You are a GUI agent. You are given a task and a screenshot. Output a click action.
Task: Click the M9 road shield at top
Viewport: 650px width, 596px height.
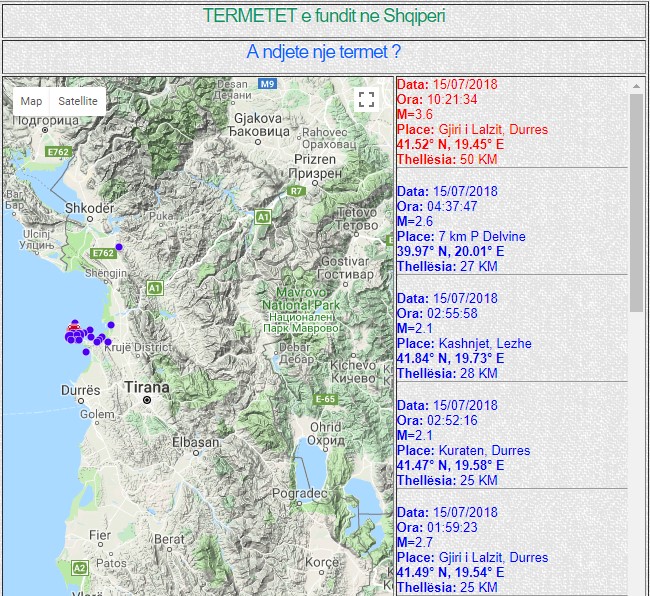[x=267, y=84]
